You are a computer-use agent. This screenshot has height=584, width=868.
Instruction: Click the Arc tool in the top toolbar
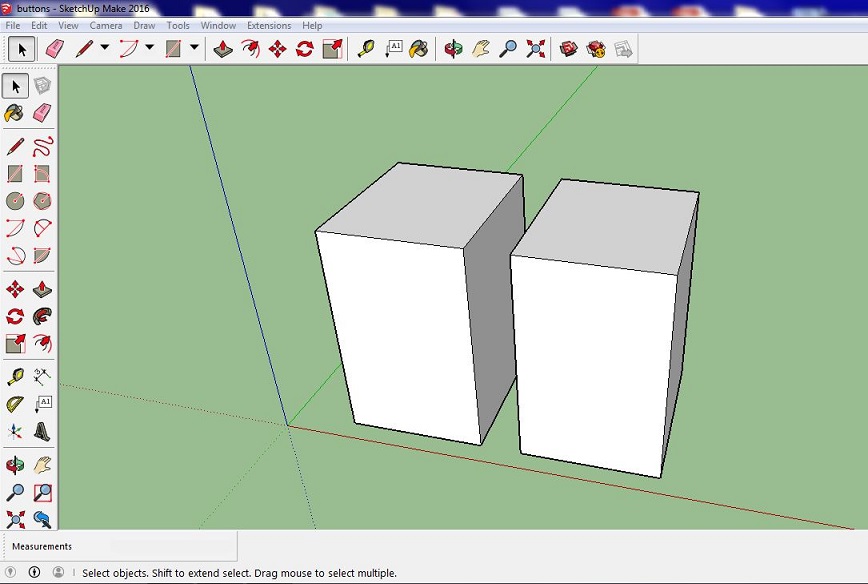point(129,49)
